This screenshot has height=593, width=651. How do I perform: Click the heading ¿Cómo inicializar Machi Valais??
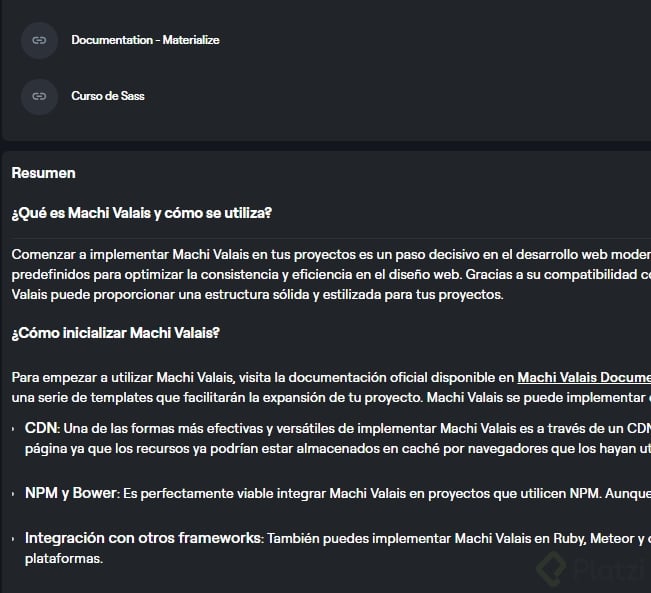(x=116, y=333)
